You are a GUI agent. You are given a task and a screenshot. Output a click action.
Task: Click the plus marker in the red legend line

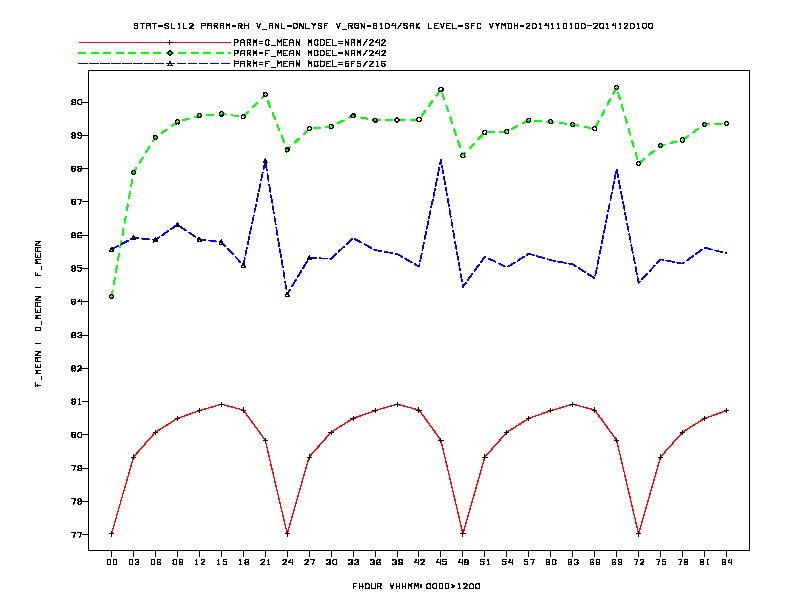coord(170,43)
